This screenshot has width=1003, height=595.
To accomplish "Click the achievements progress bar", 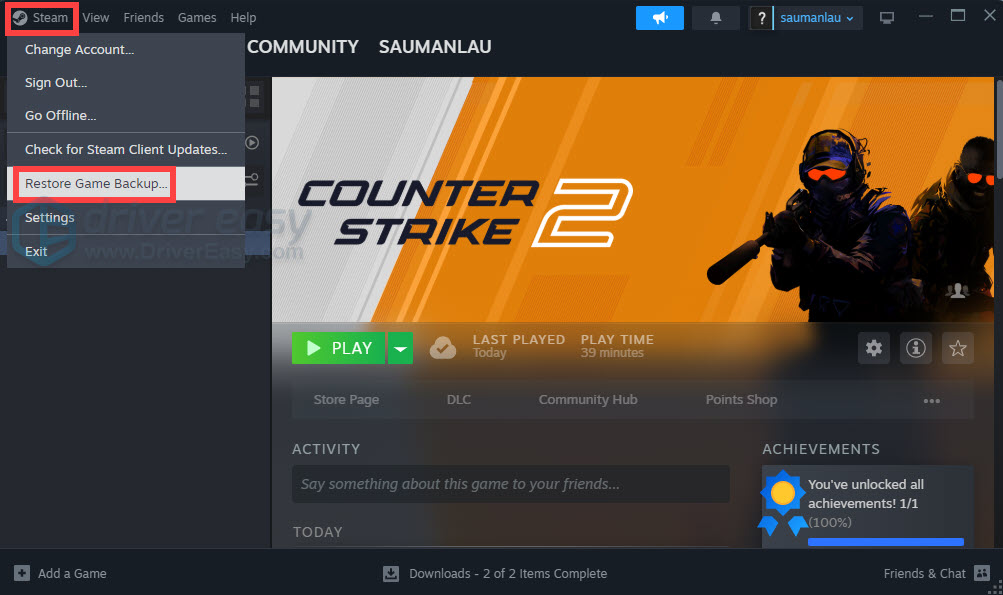I will click(x=884, y=540).
